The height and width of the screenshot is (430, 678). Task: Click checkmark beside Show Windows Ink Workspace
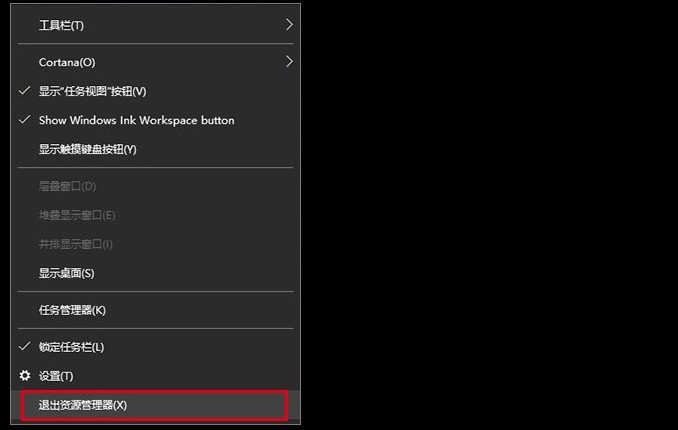click(25, 120)
